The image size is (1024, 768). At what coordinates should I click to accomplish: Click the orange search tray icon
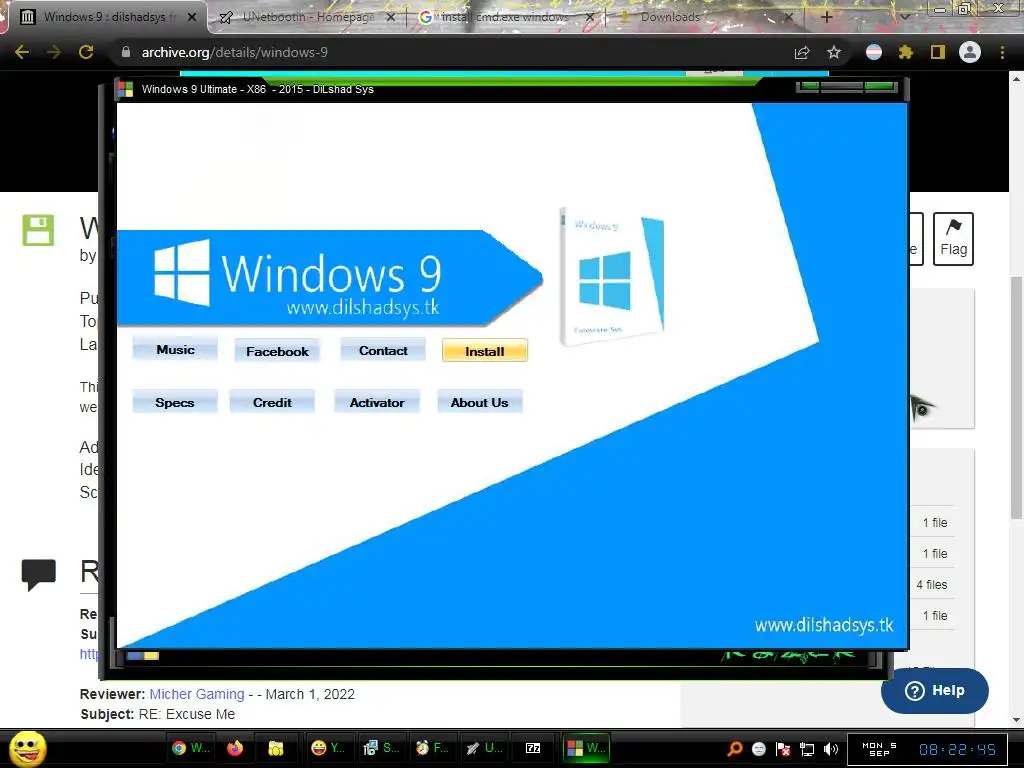coord(734,749)
